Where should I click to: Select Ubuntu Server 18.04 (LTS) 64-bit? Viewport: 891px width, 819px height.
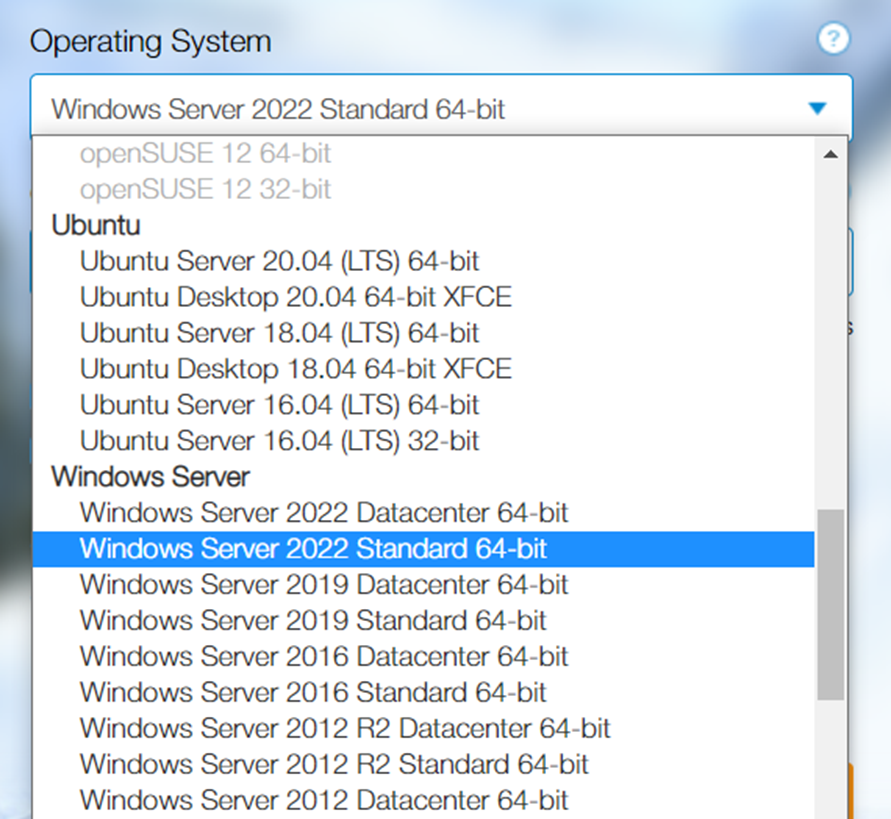coord(423,333)
